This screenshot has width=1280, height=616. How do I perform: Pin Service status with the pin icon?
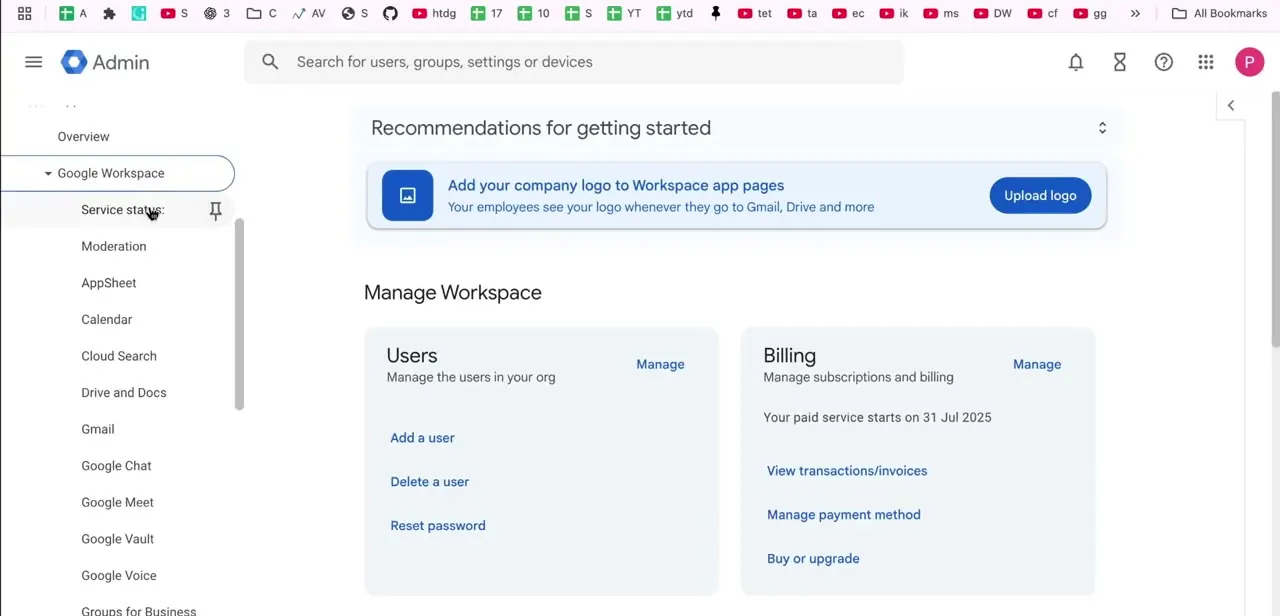[215, 210]
